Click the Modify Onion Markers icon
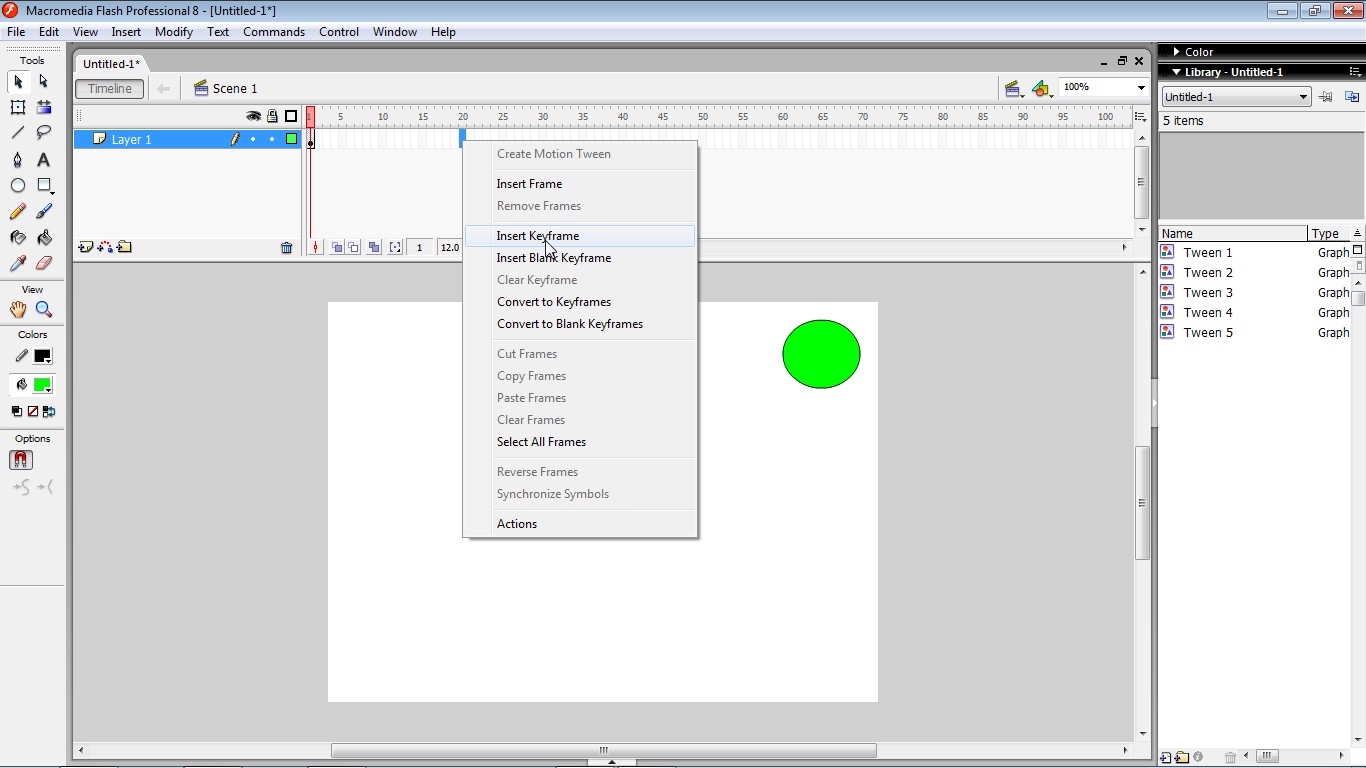 (395, 247)
